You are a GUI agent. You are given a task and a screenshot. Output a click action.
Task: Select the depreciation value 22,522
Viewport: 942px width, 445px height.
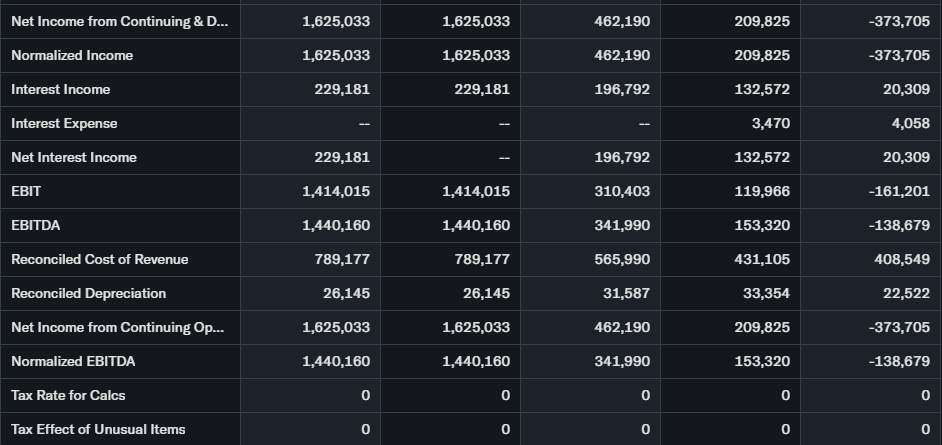click(x=906, y=293)
